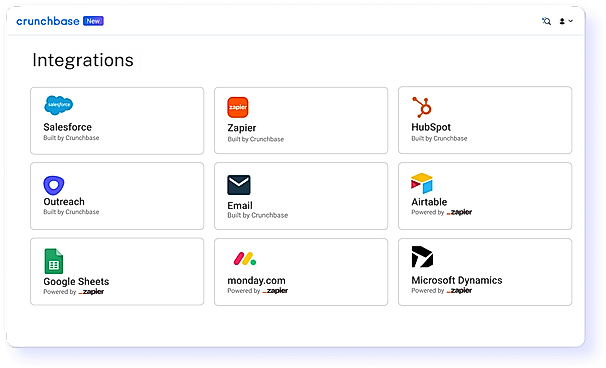Click 'Built by Crunchbase' under Outreach
The width and height of the screenshot is (606, 368).
[71, 212]
